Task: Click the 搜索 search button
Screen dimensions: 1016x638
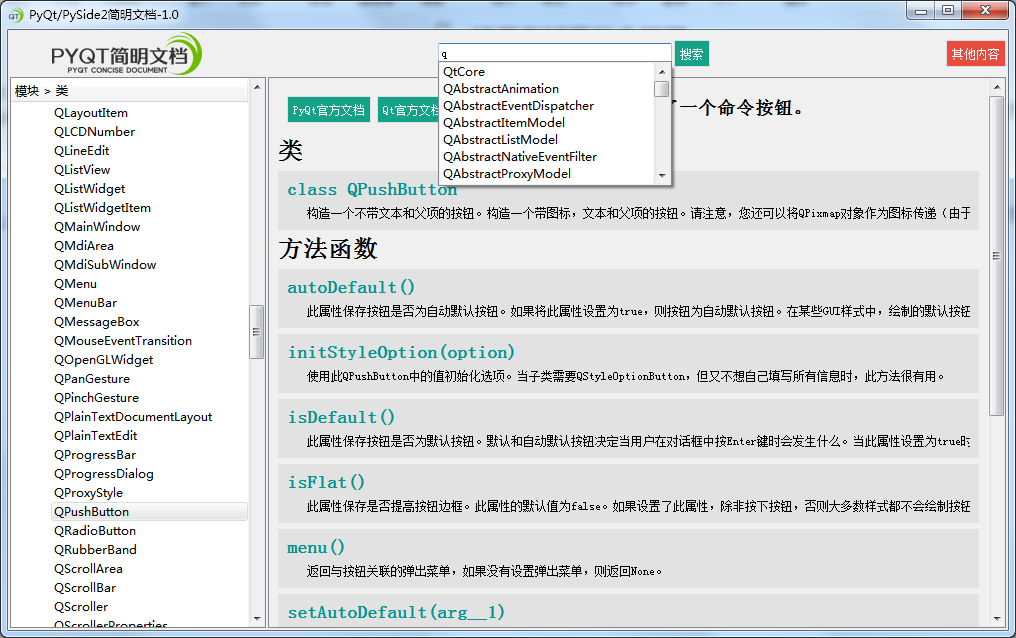Action: [x=691, y=54]
